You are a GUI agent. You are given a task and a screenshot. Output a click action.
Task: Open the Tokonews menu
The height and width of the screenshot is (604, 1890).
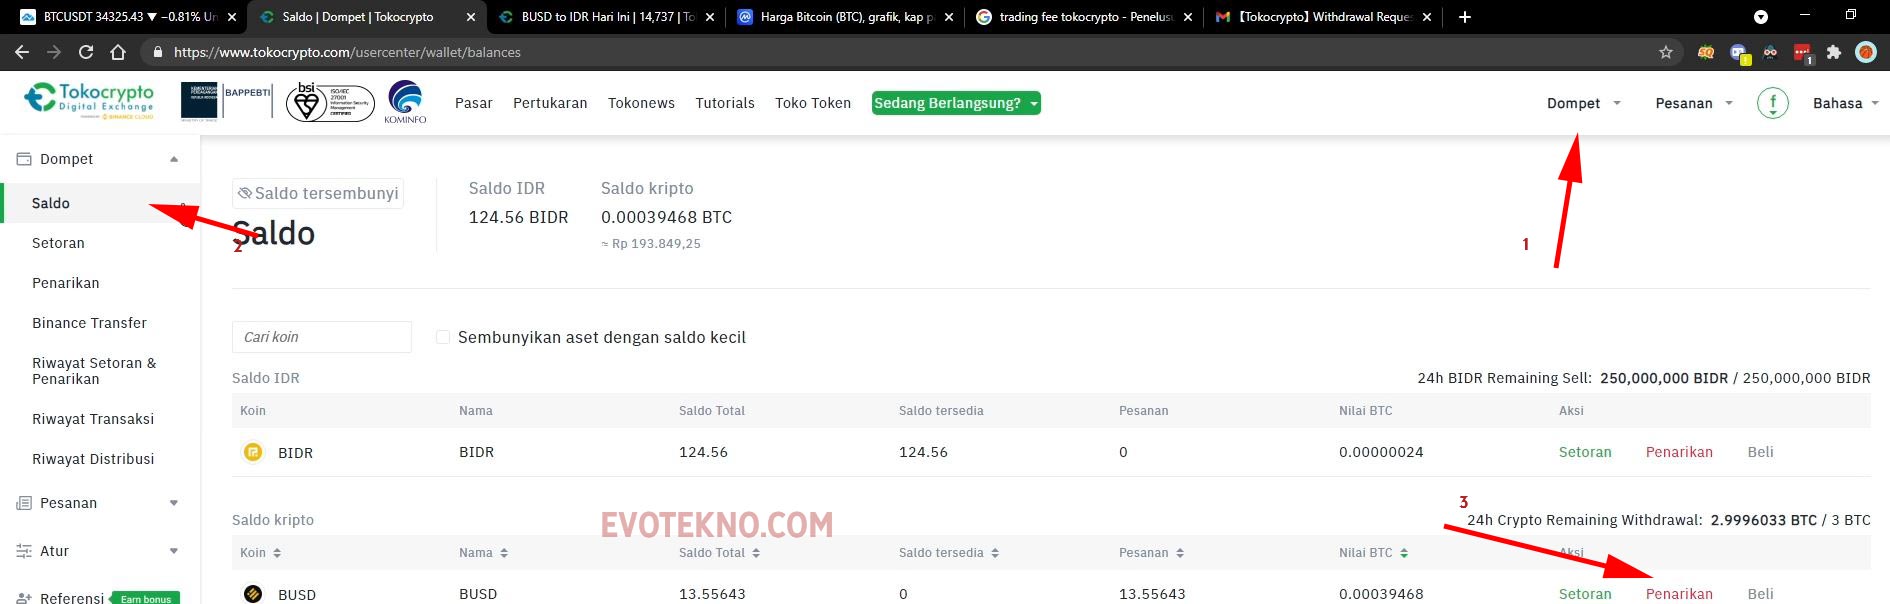click(x=641, y=103)
